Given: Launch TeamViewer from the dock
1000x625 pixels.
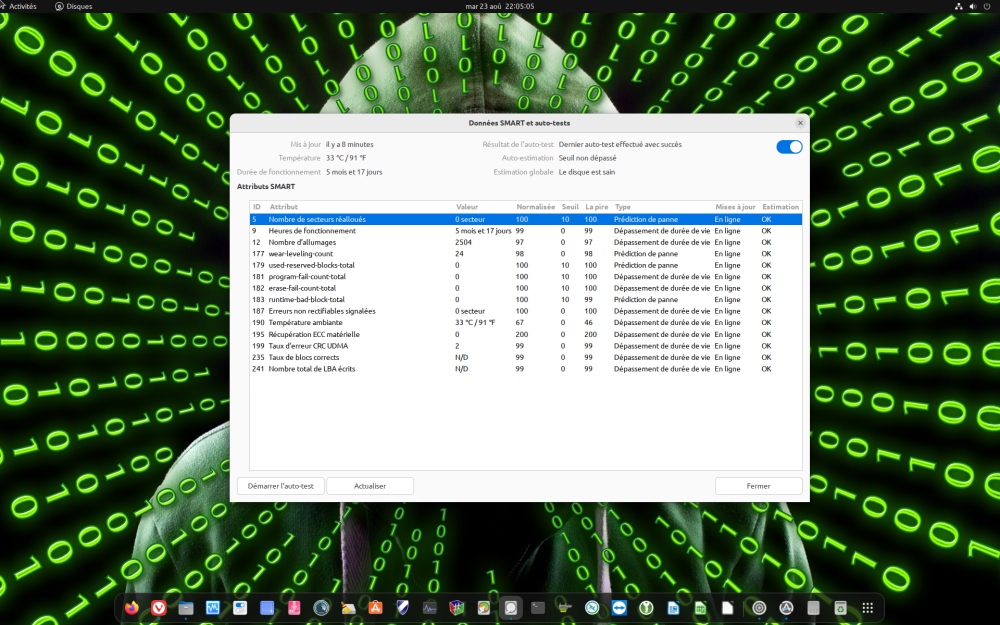Looking at the screenshot, I should (x=619, y=607).
